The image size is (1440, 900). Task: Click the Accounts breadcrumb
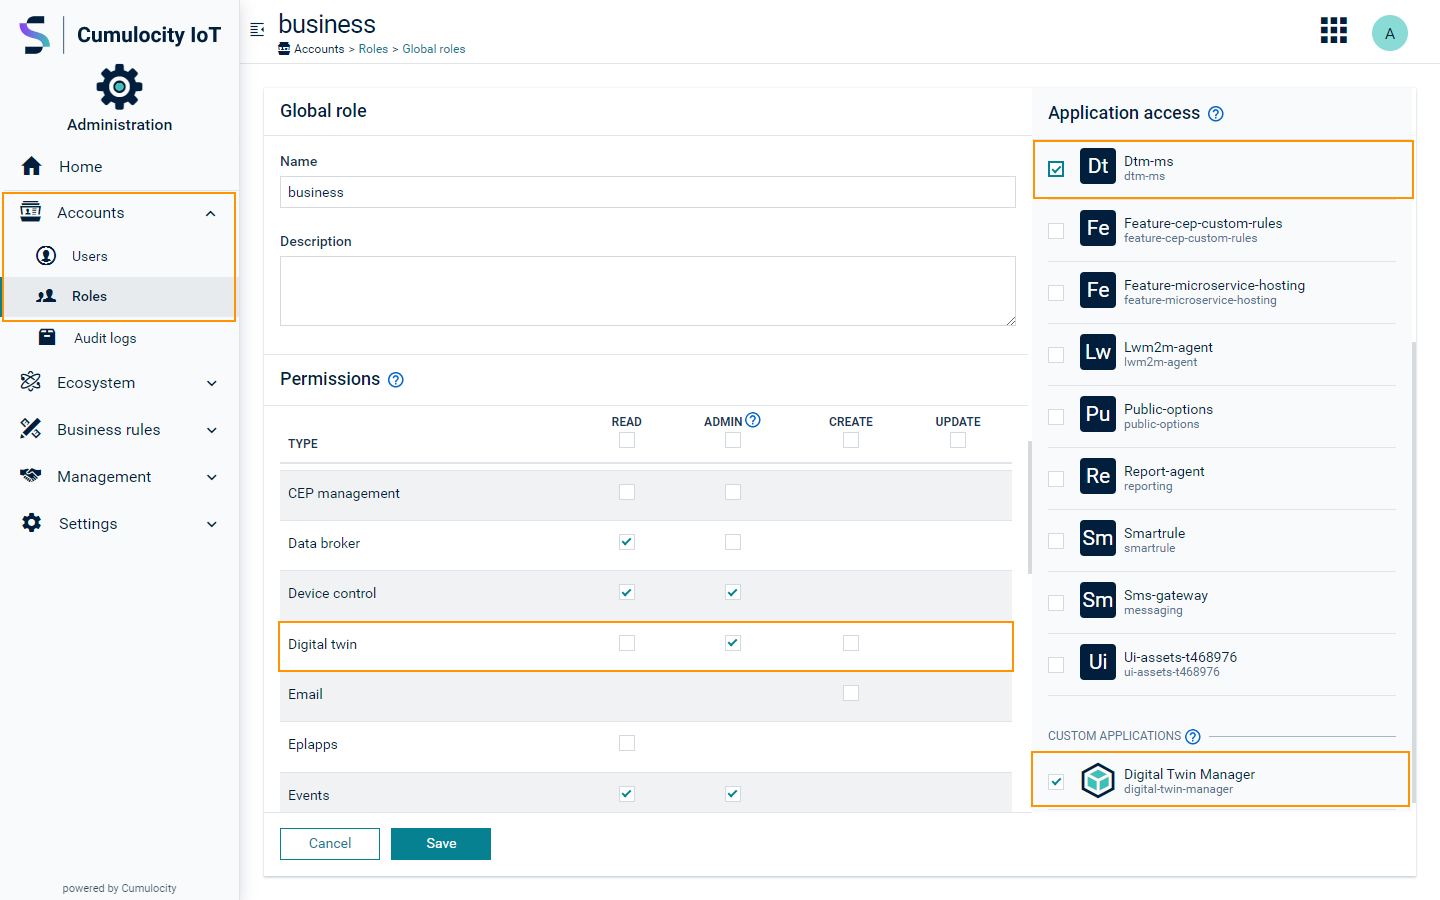tap(319, 49)
